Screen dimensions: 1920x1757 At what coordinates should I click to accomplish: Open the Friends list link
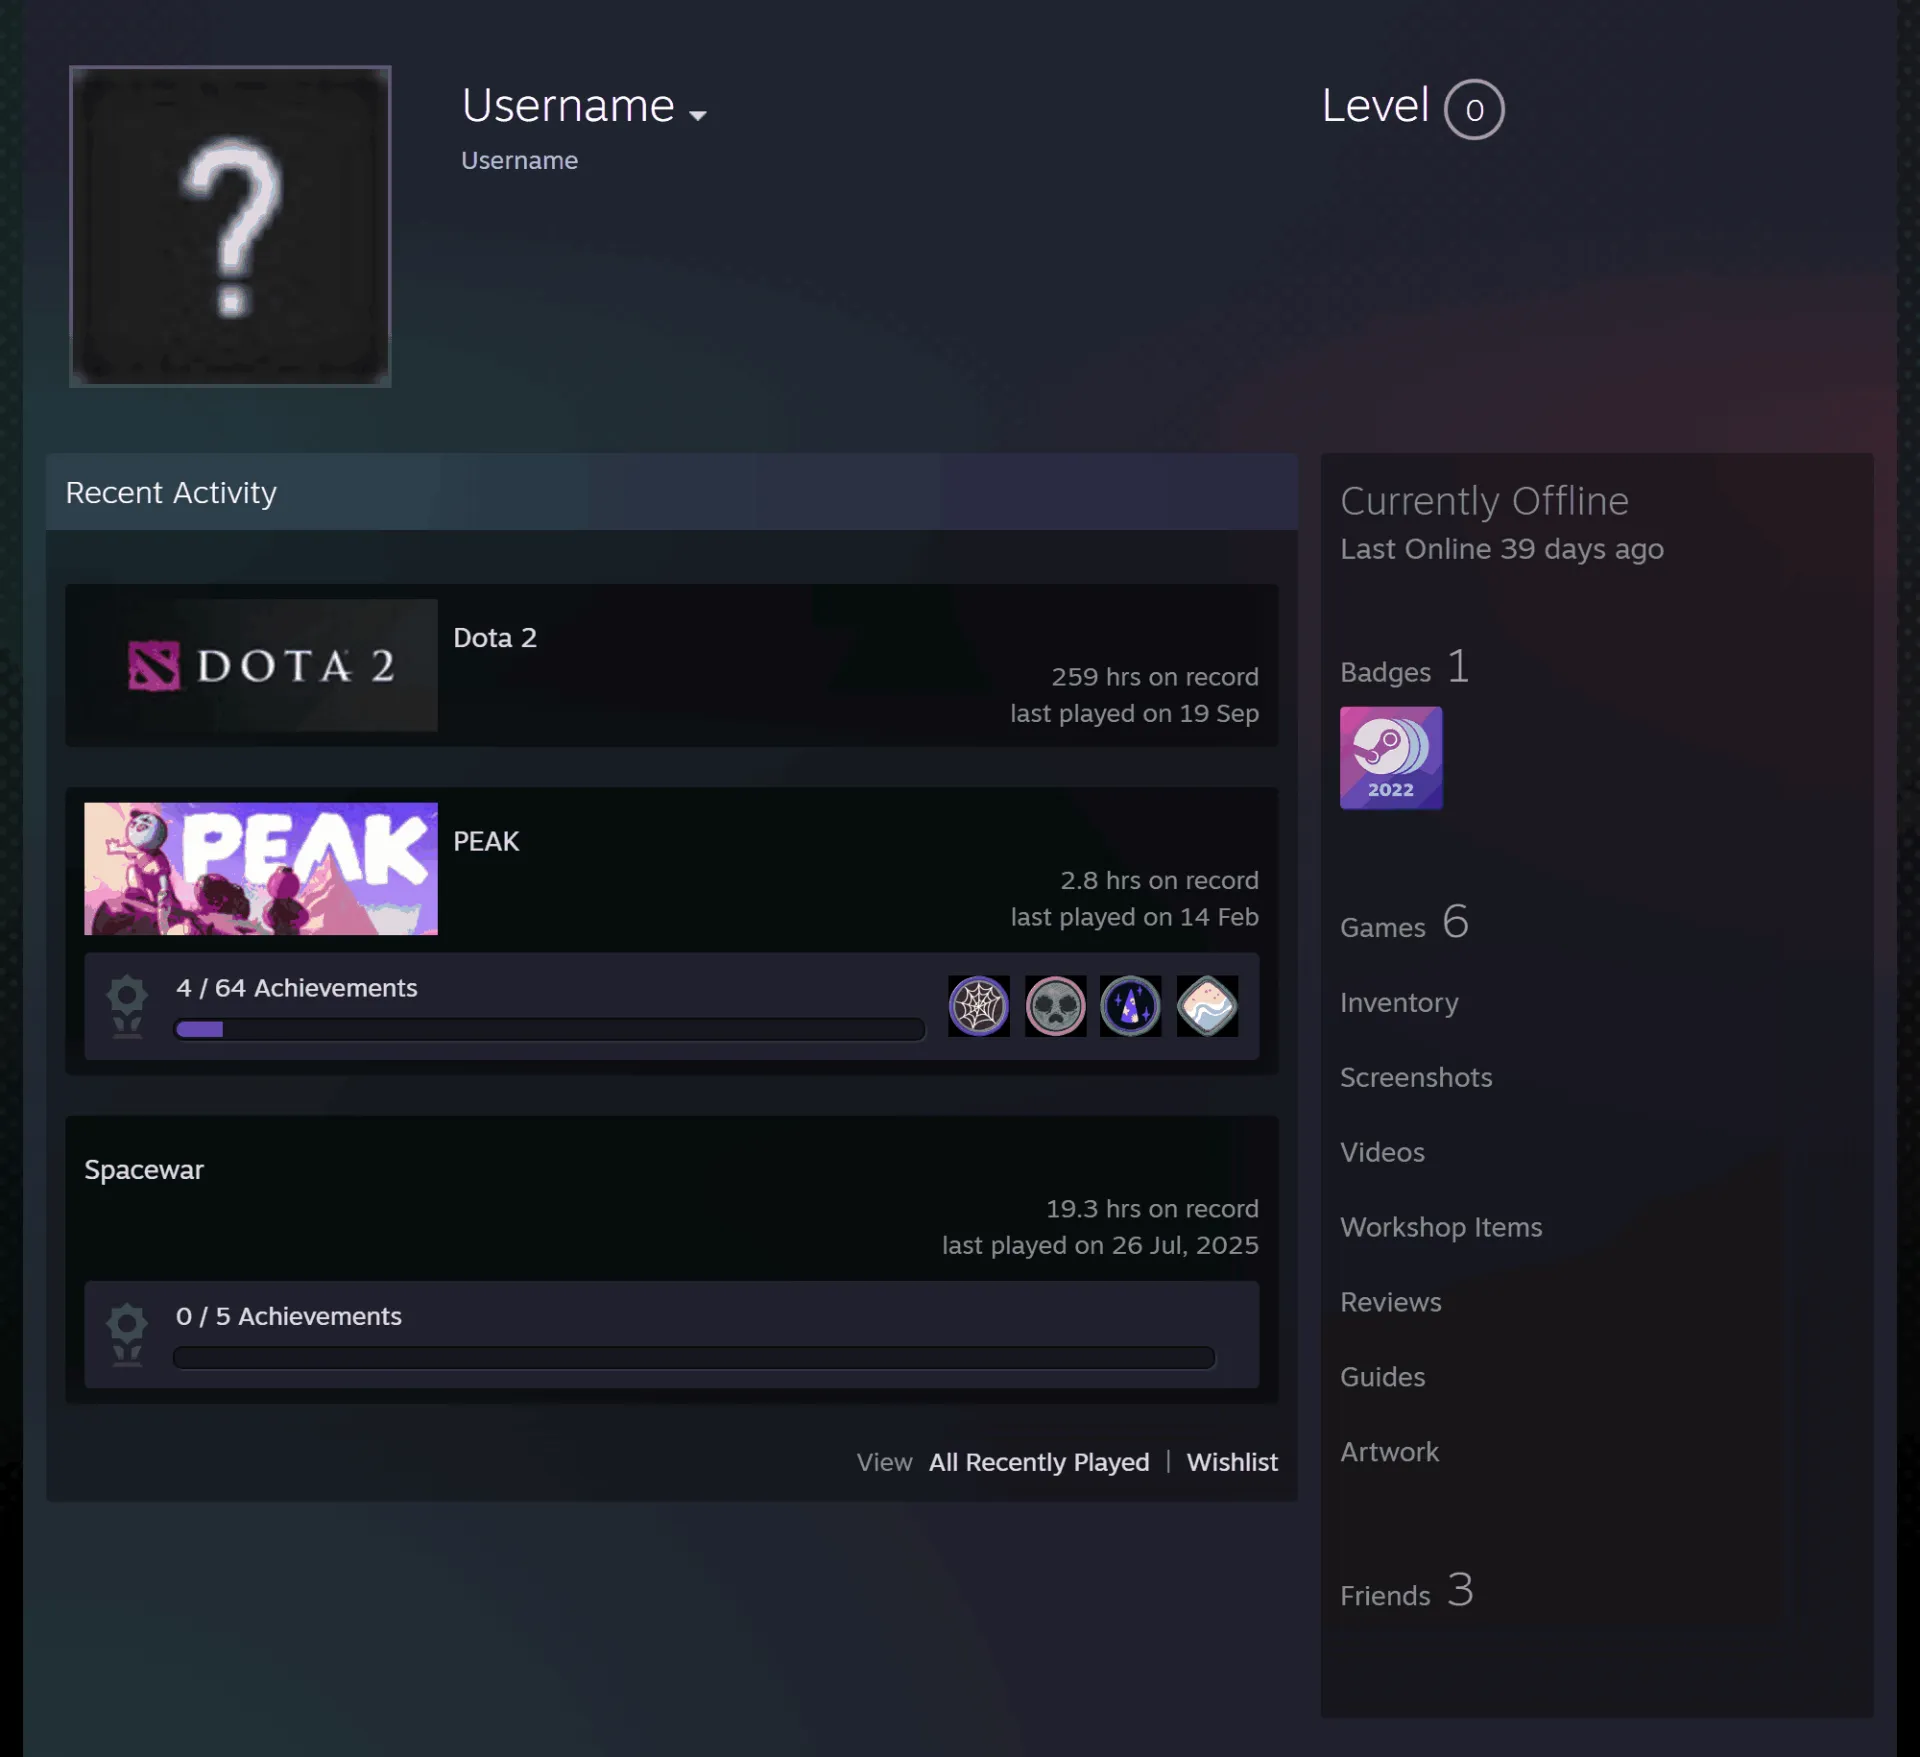pyautogui.click(x=1407, y=1591)
